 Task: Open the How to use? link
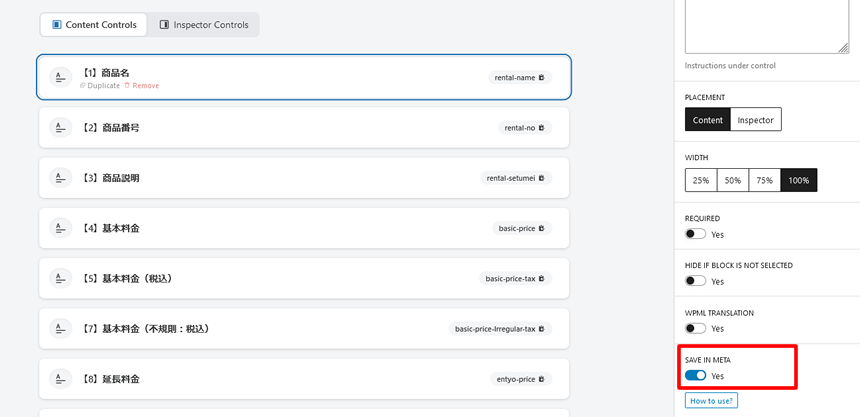(x=711, y=401)
